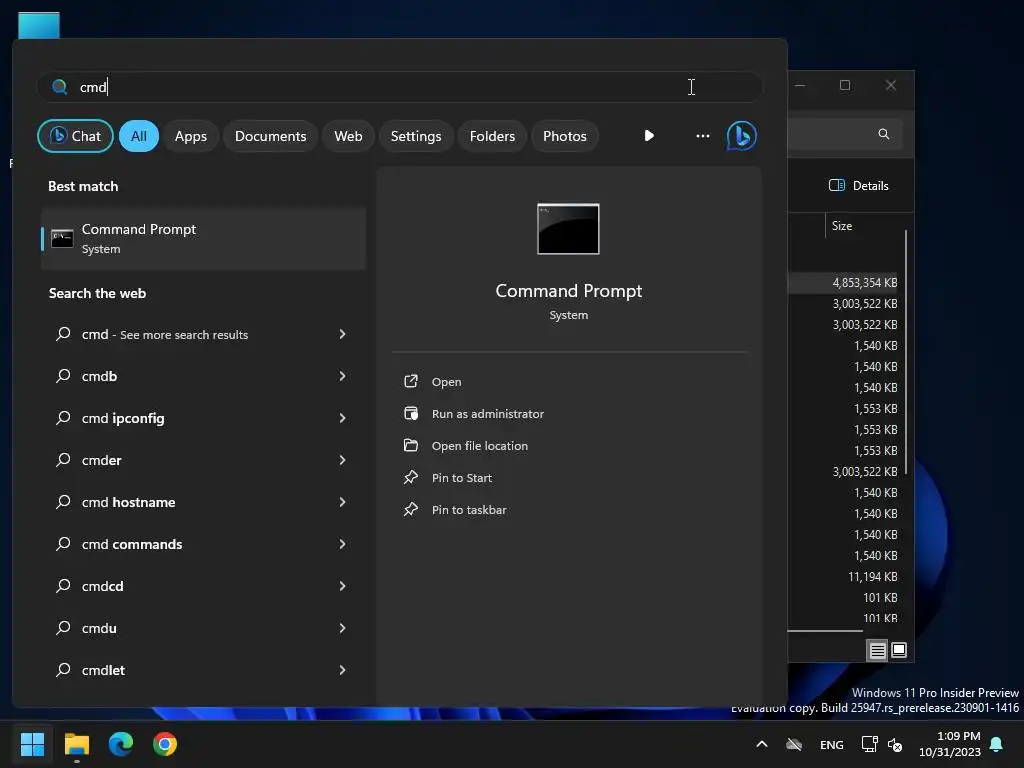Select the cmd hostname web suggestion

point(203,502)
